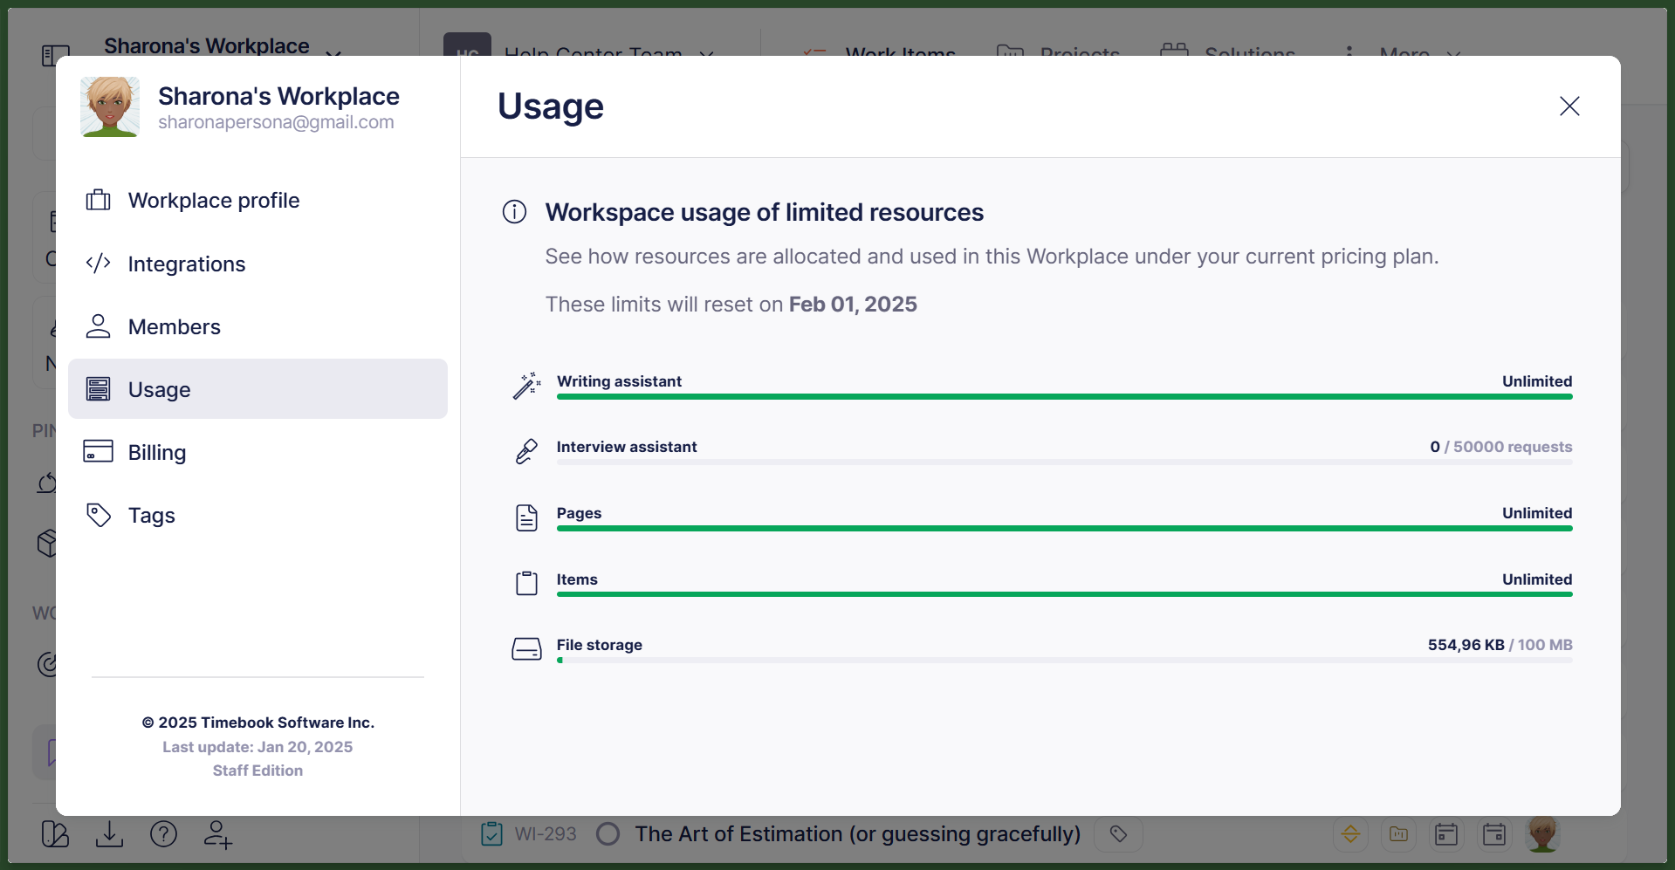
Task: Open help via the question mark icon
Action: (163, 834)
